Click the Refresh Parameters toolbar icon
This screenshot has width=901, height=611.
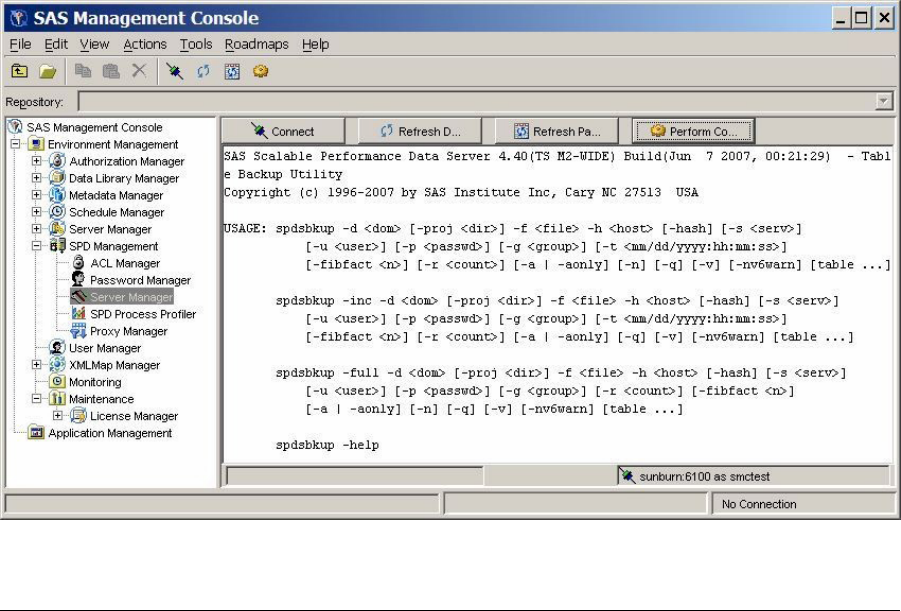(x=232, y=71)
